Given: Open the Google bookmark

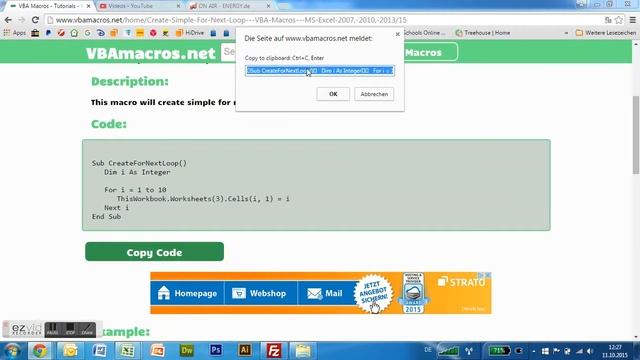Looking at the screenshot, I should (x=87, y=33).
